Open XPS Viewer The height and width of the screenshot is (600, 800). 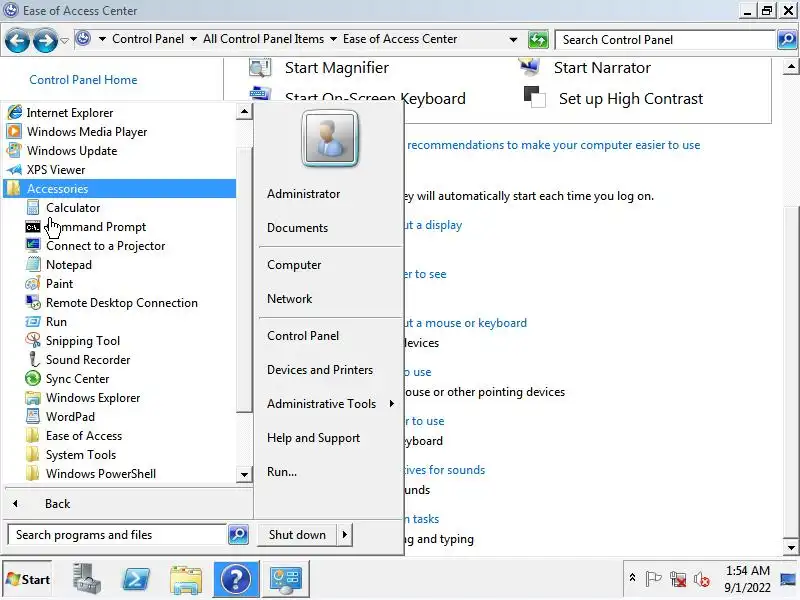(56, 170)
